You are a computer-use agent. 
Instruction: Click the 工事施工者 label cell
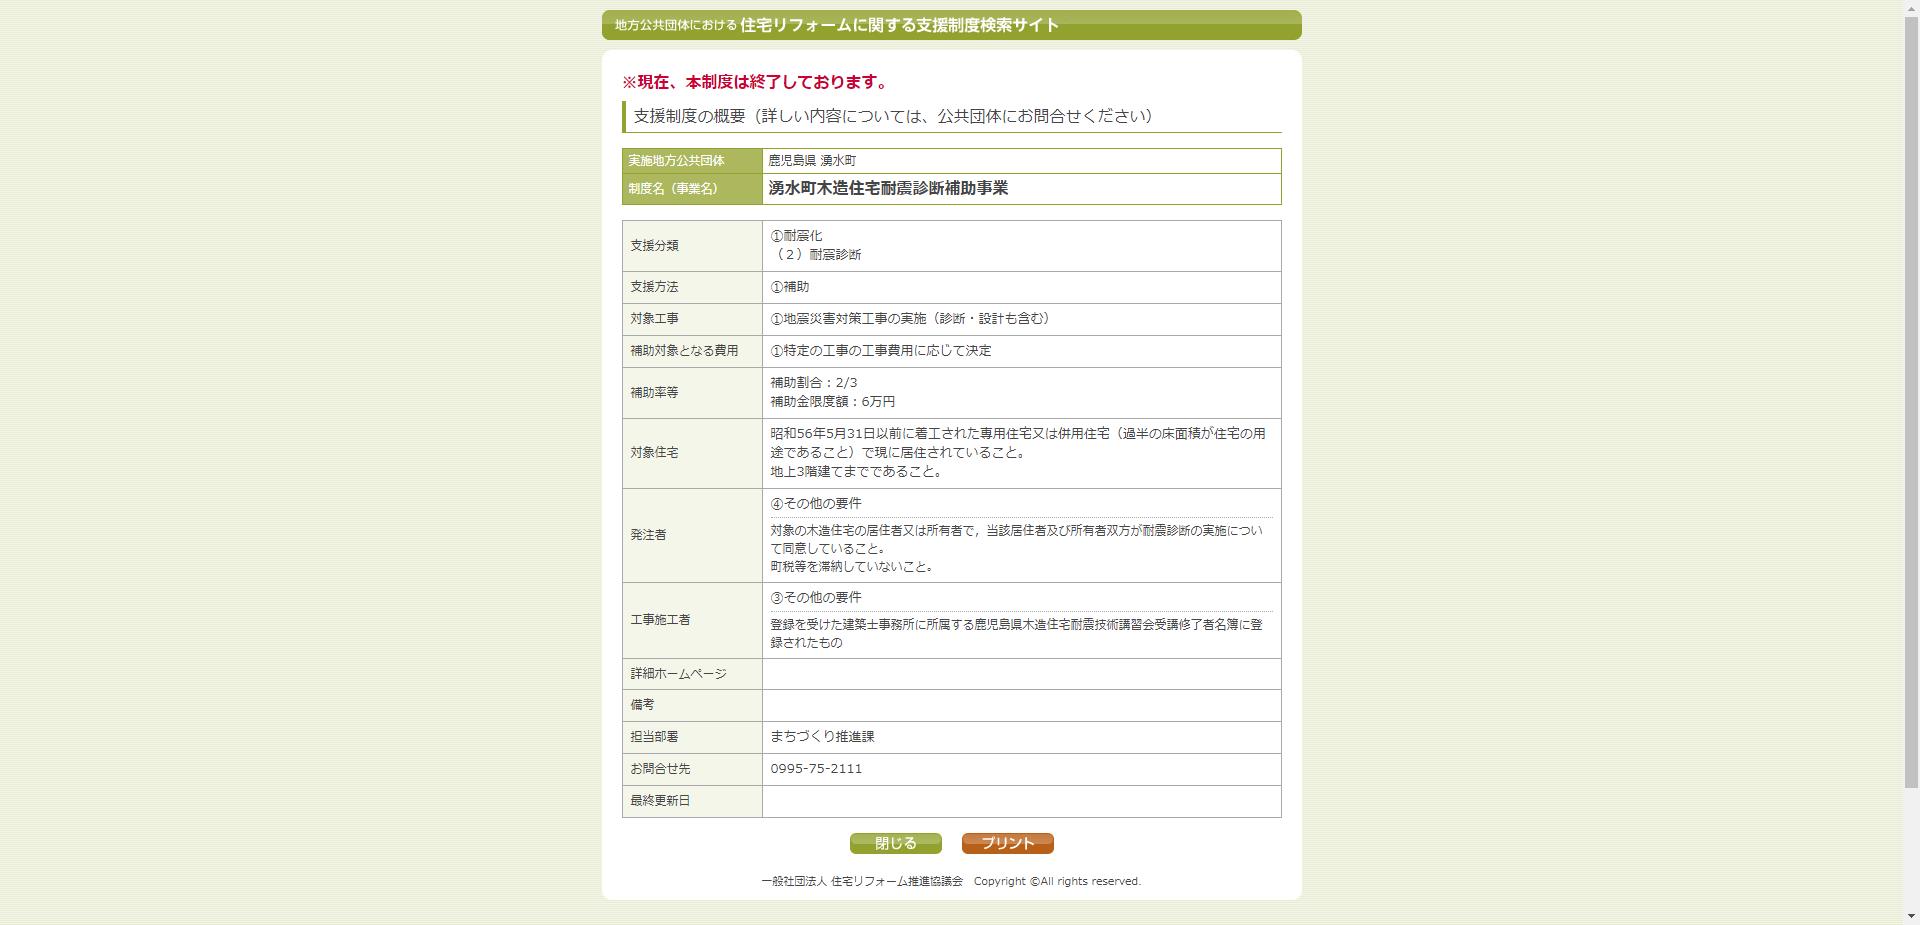660,620
